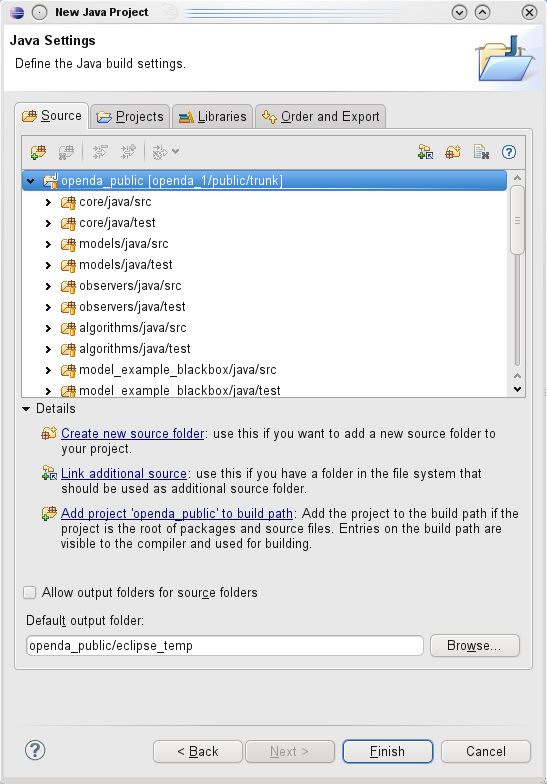
Task: Expand the algorithms/java/src node
Action: (48, 328)
